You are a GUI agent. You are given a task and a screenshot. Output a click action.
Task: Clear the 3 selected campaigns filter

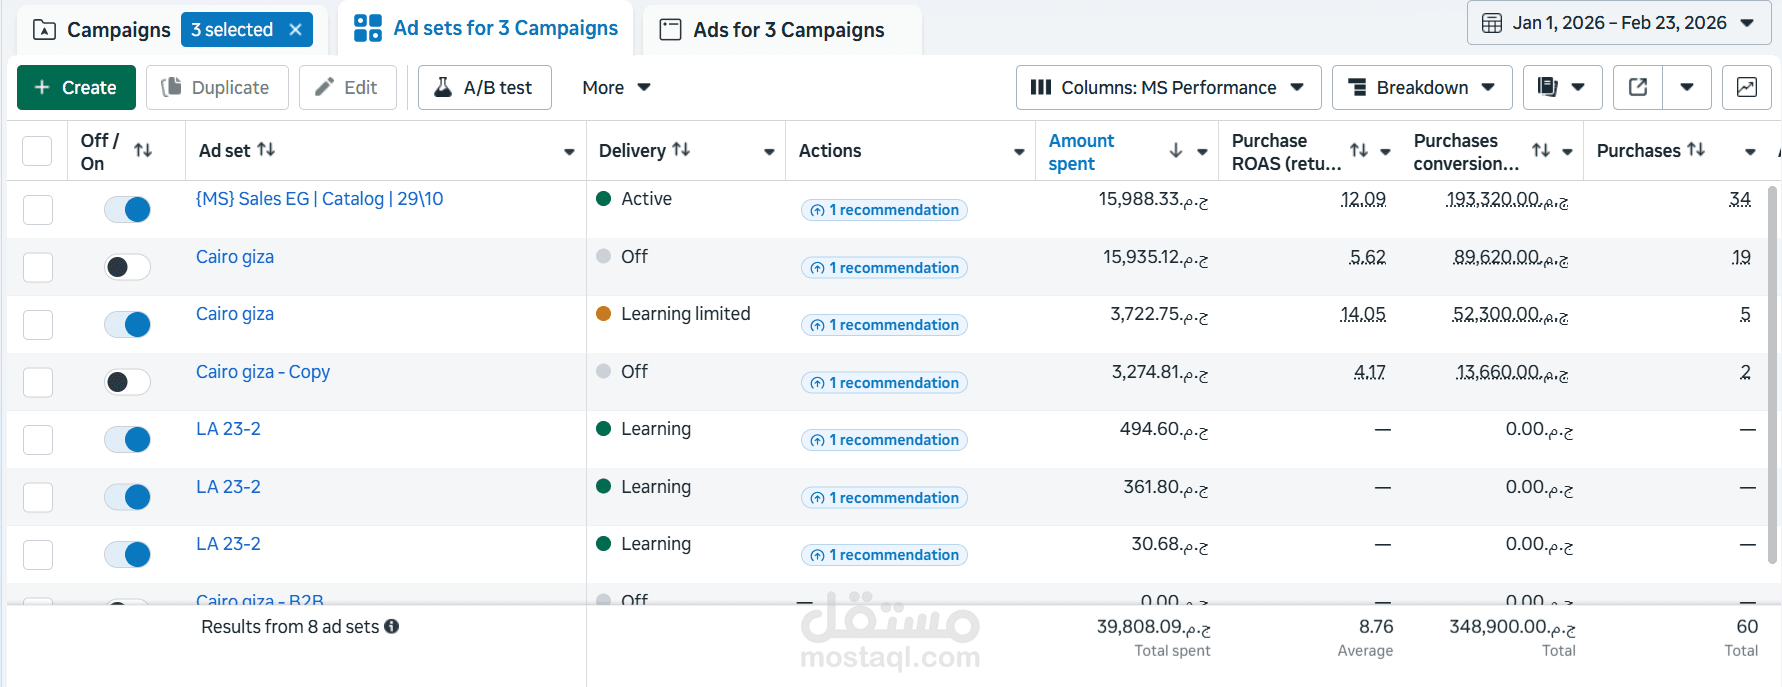tap(295, 30)
